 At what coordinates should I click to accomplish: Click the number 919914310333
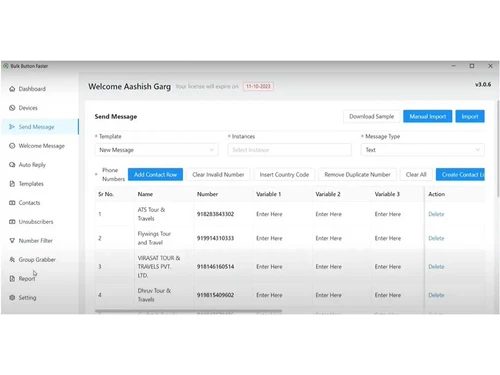(x=215, y=238)
